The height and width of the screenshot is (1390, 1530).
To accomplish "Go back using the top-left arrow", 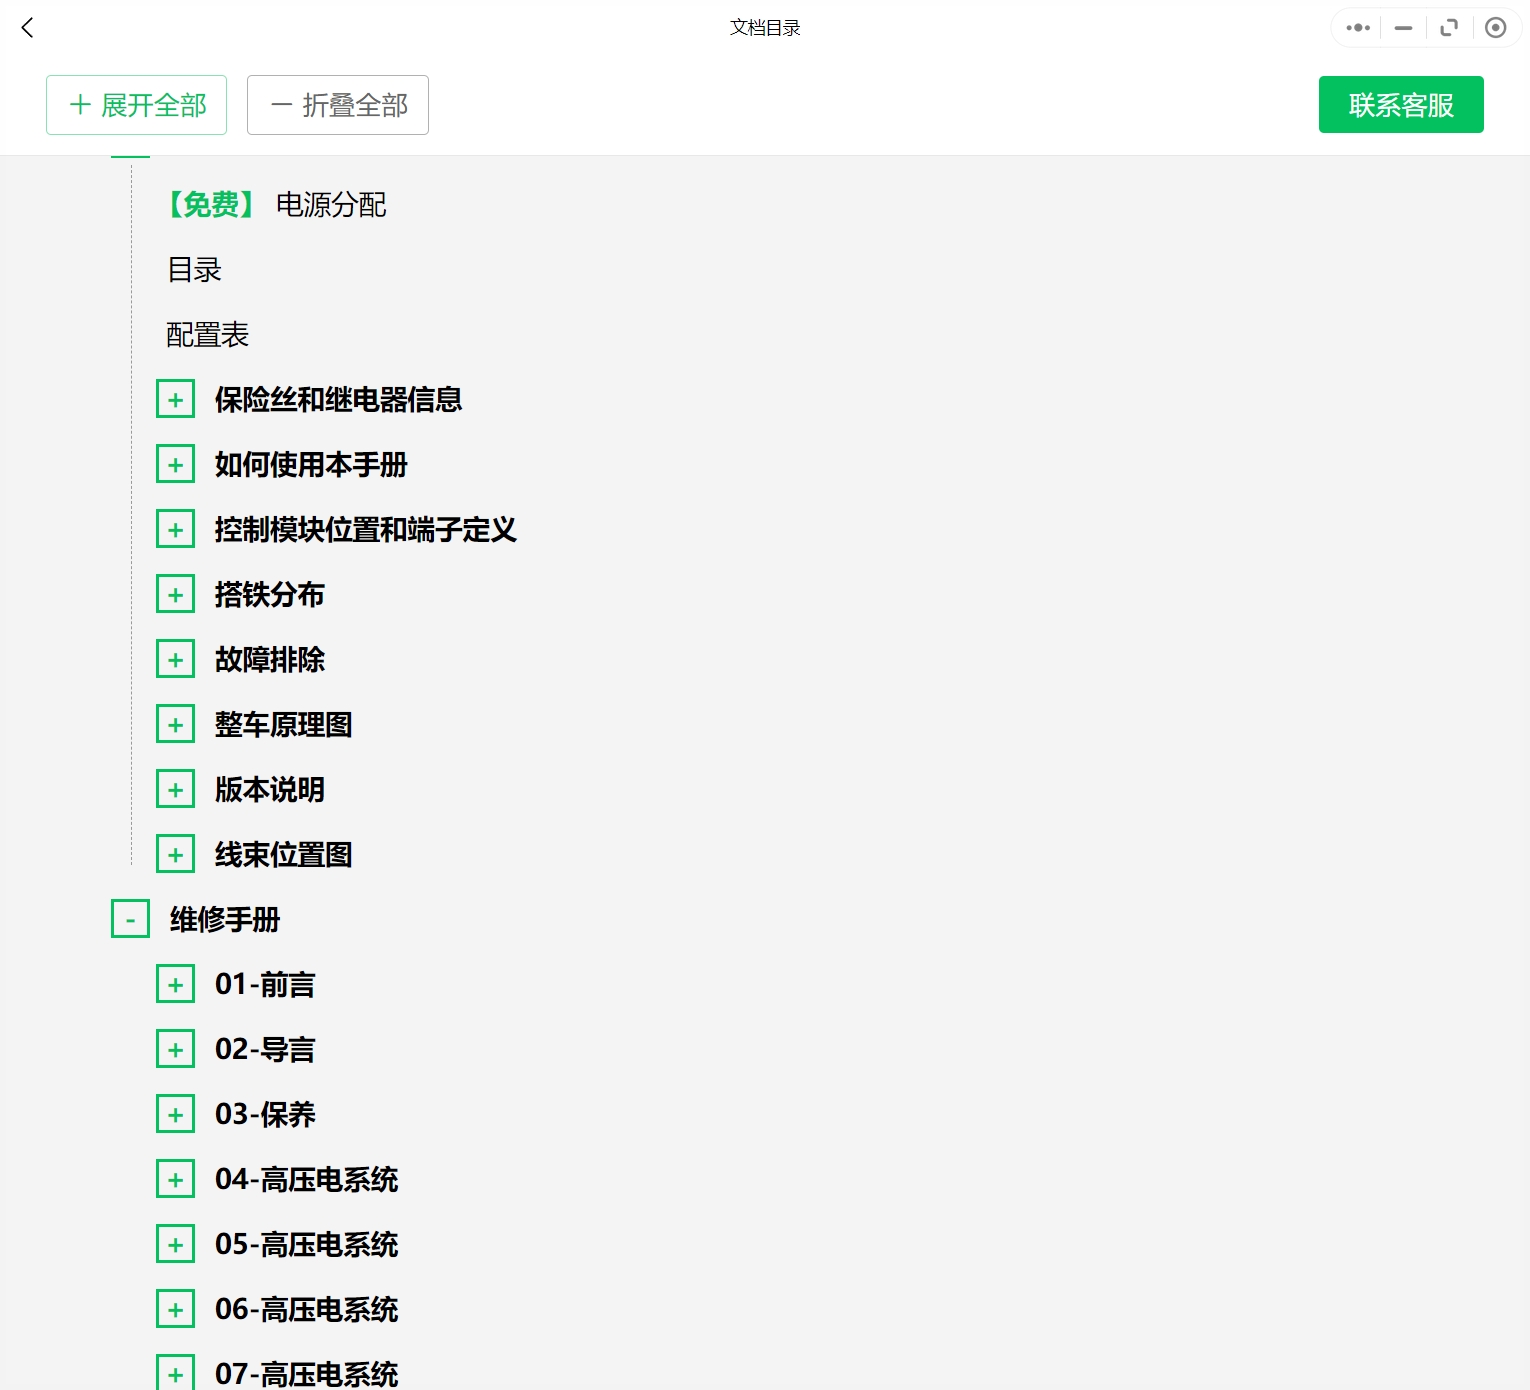I will click(x=28, y=28).
